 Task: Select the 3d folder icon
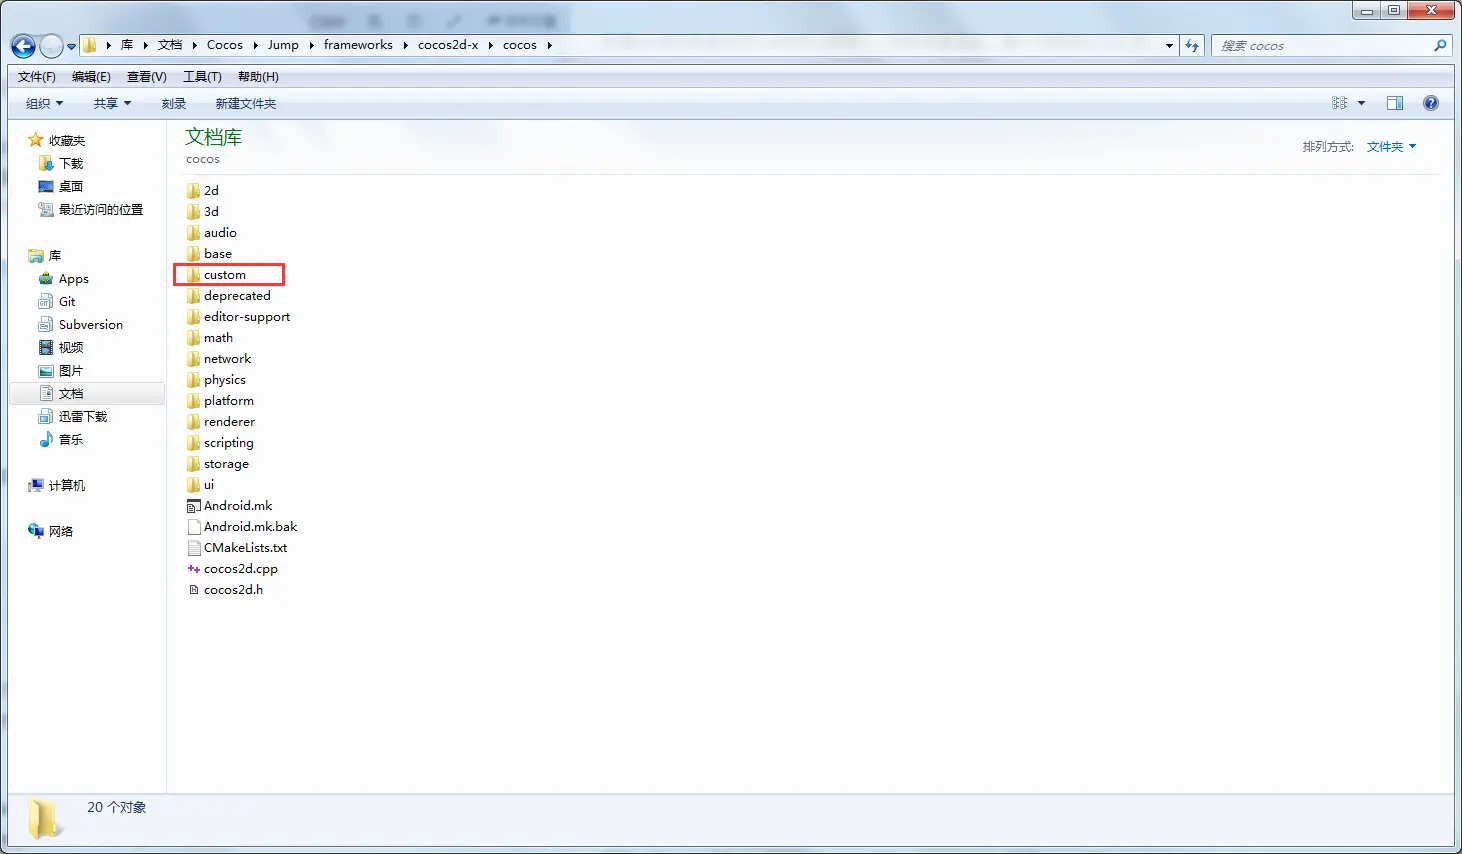(193, 211)
